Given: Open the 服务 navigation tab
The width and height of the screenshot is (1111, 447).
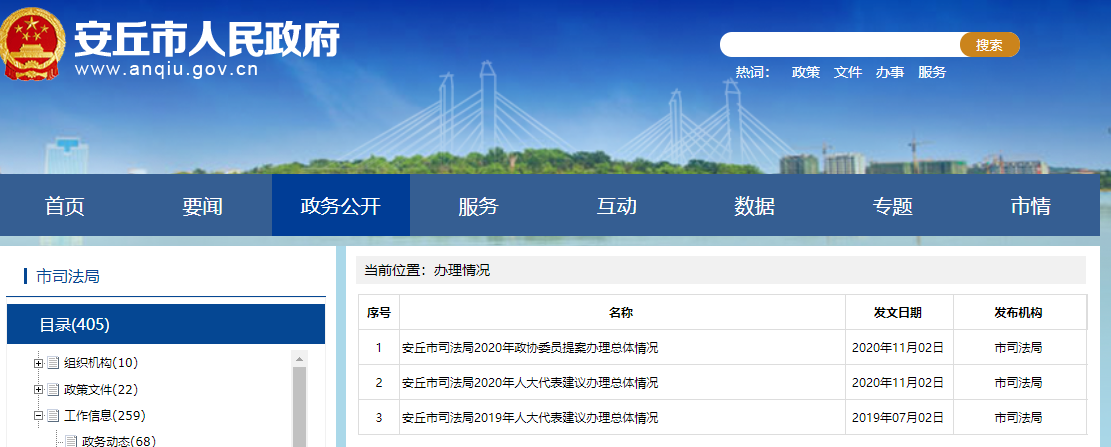Looking at the screenshot, I should coord(478,205).
